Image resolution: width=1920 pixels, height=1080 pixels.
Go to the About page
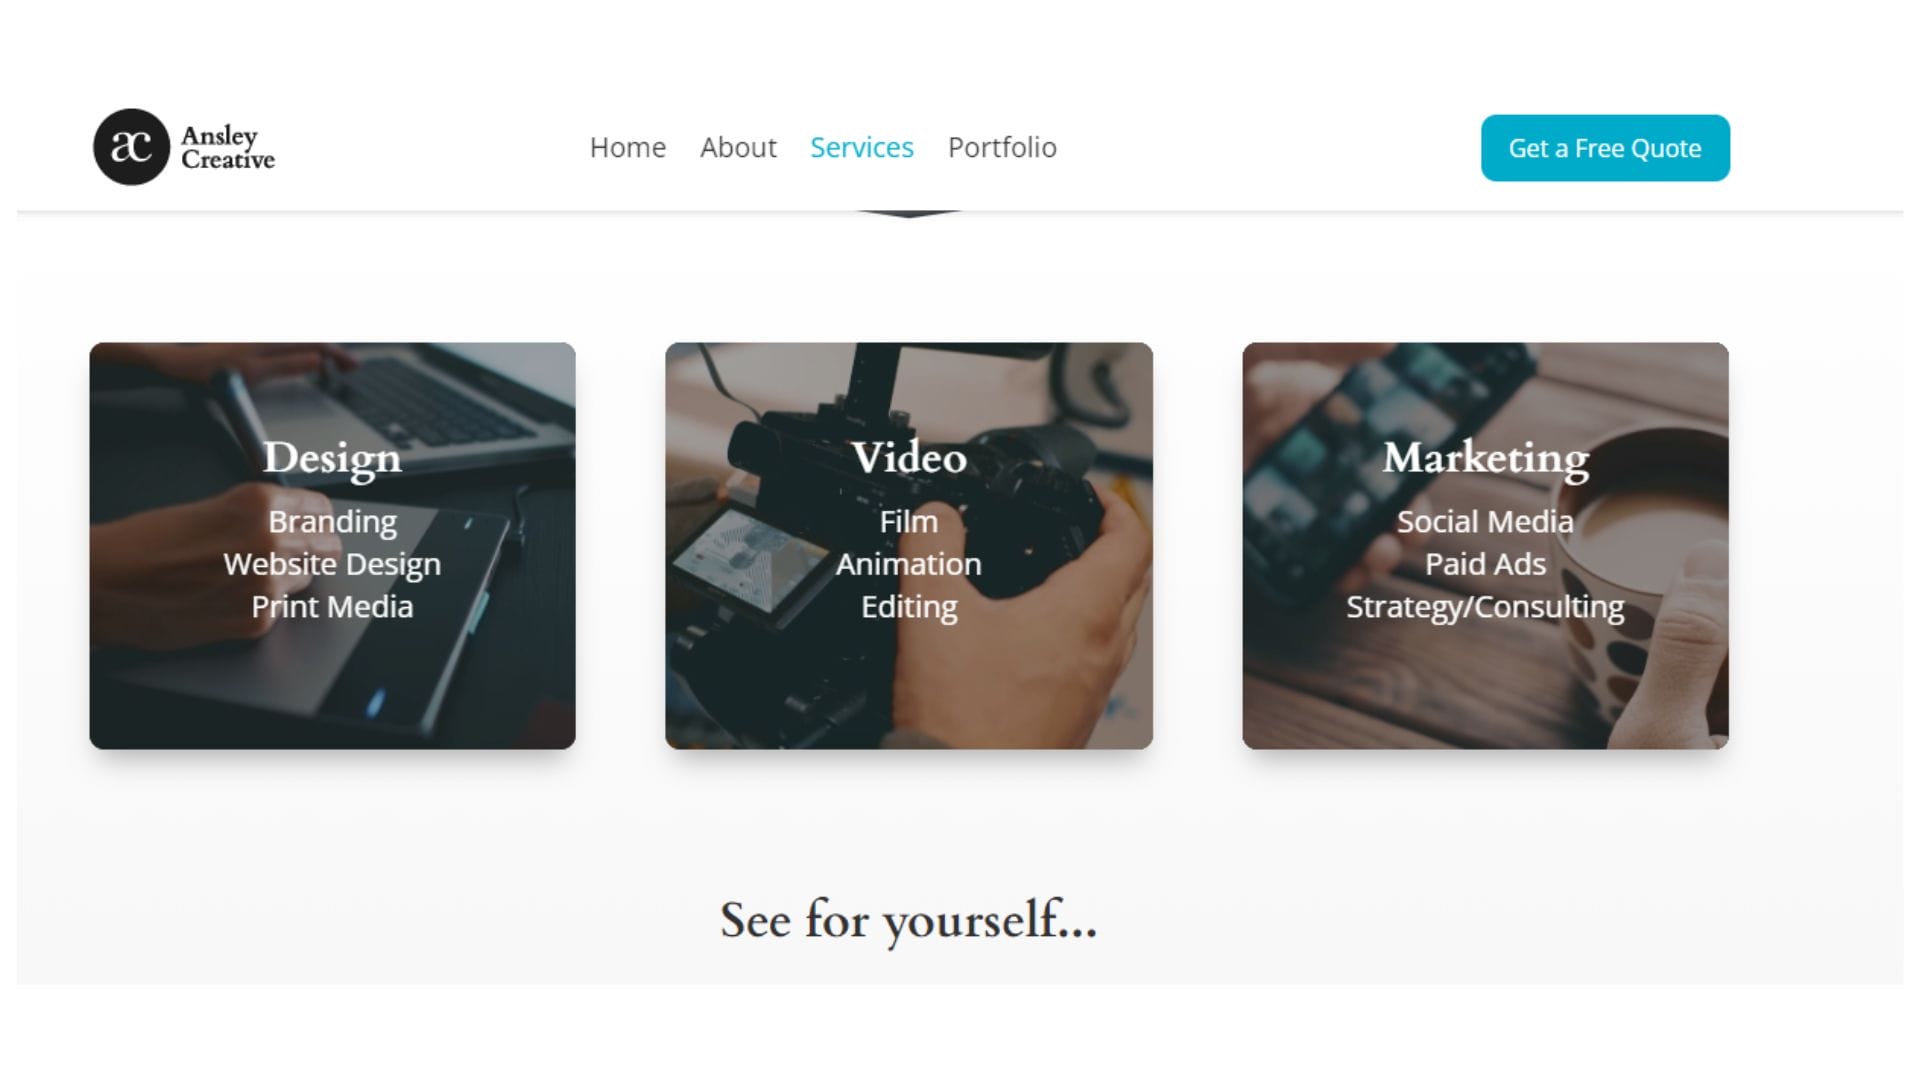(738, 147)
